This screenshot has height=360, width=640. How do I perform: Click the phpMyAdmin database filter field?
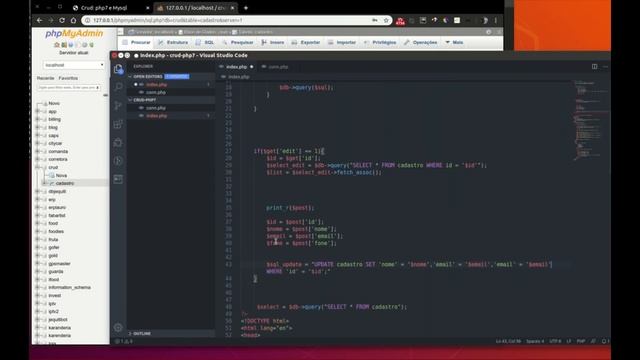coord(69,88)
